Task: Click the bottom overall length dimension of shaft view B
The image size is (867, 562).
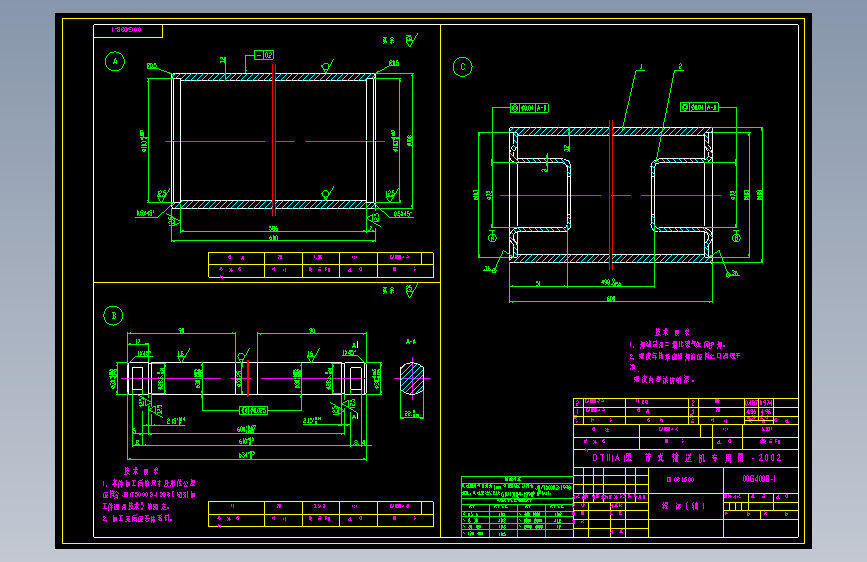Action: (247, 455)
